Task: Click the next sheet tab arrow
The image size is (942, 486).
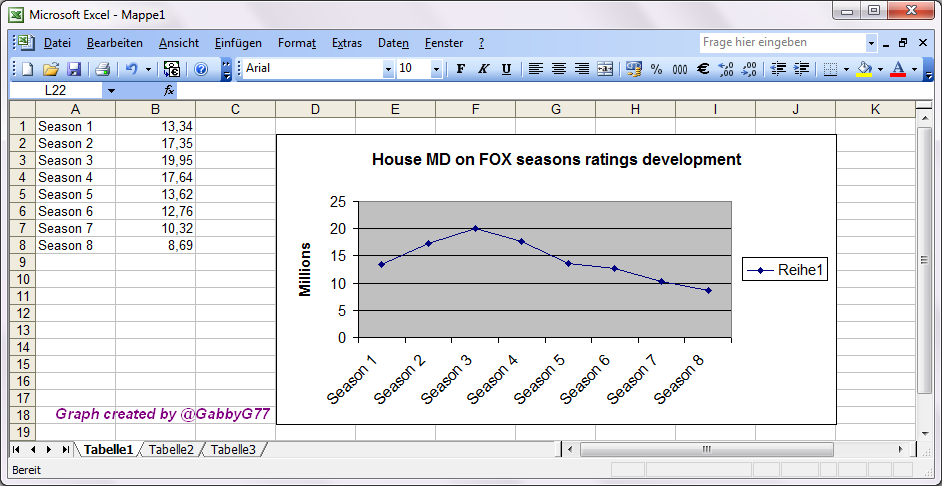Action: point(49,449)
